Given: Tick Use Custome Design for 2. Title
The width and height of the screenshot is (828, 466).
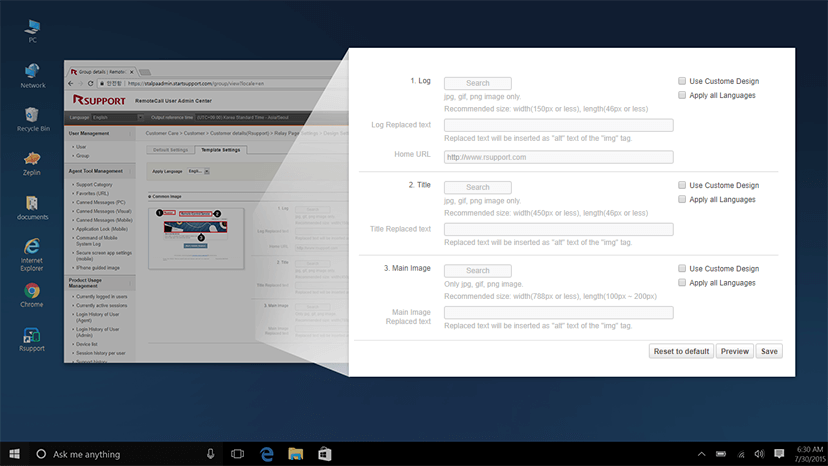Looking at the screenshot, I should click(682, 185).
